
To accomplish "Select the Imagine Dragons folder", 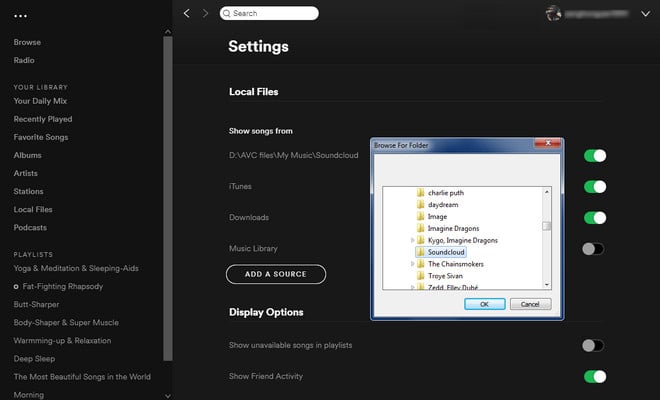I will pyautogui.click(x=453, y=228).
